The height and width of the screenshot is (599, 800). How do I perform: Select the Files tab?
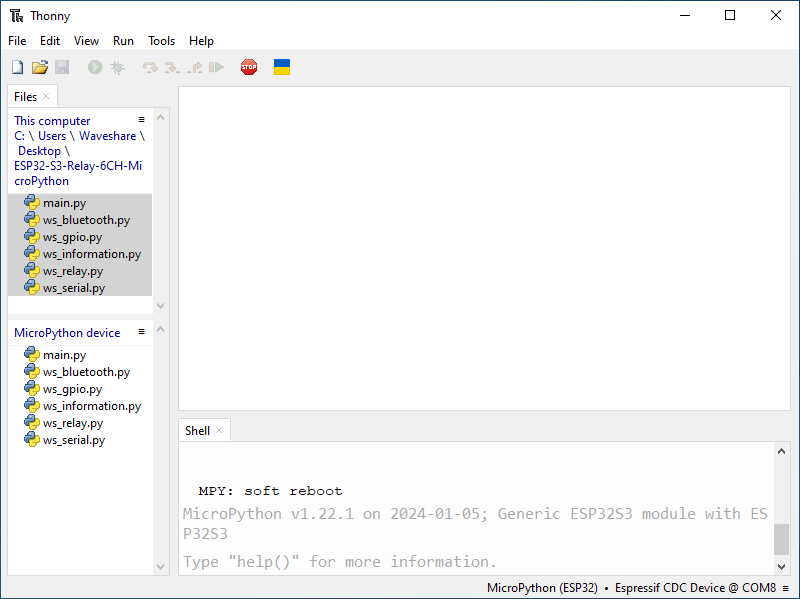pyautogui.click(x=26, y=96)
